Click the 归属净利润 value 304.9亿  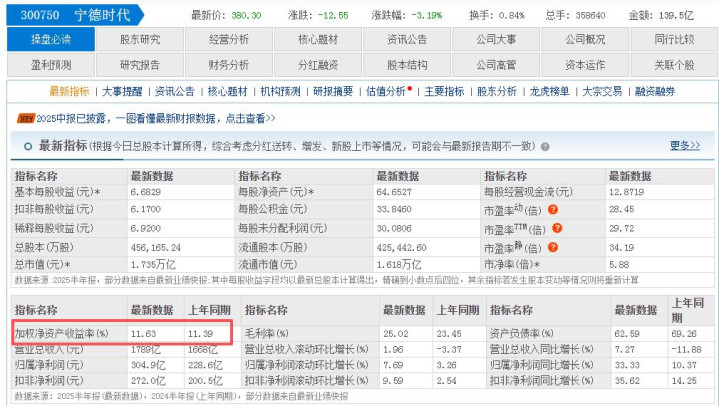tap(149, 365)
